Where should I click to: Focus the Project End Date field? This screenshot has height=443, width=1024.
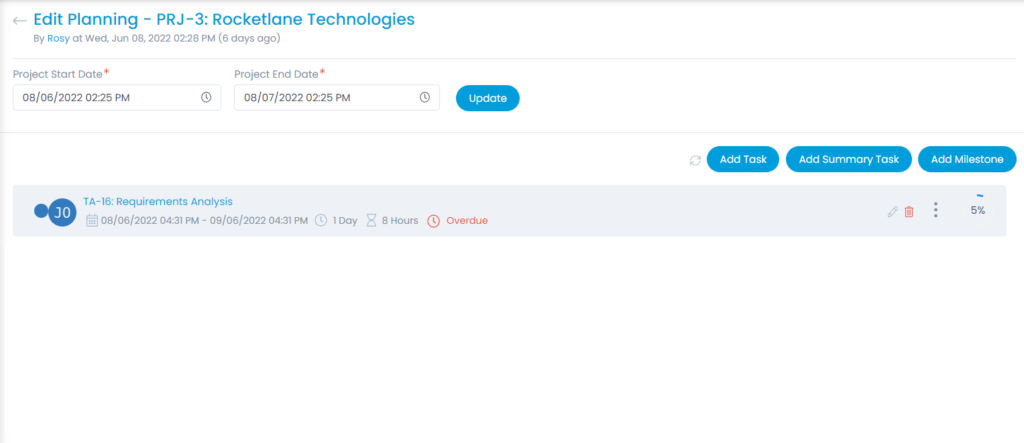pos(337,97)
